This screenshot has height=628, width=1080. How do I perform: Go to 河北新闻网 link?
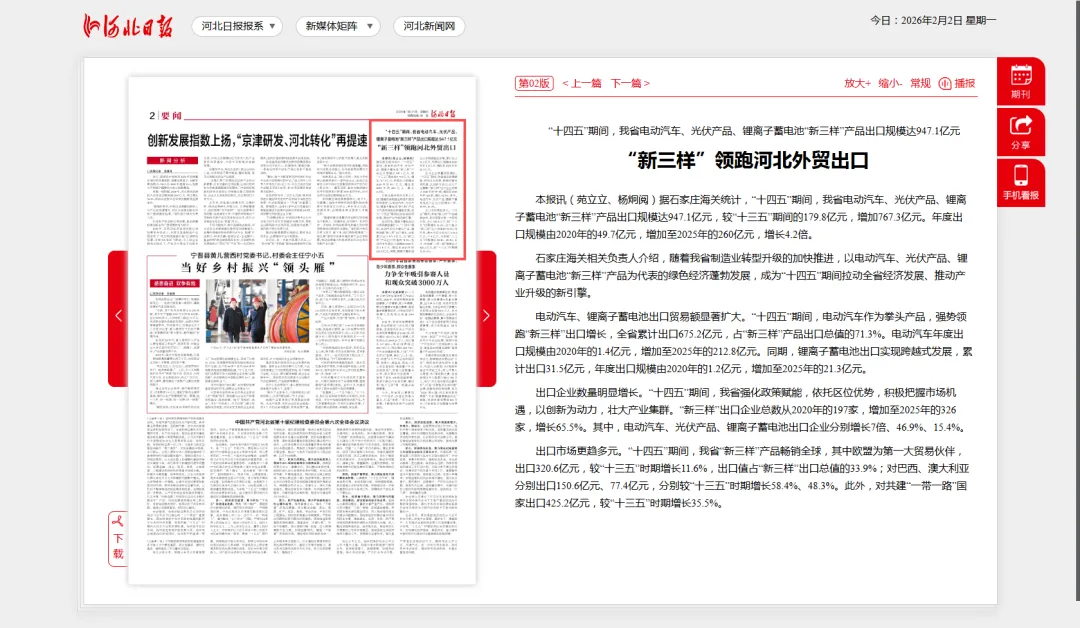click(429, 26)
